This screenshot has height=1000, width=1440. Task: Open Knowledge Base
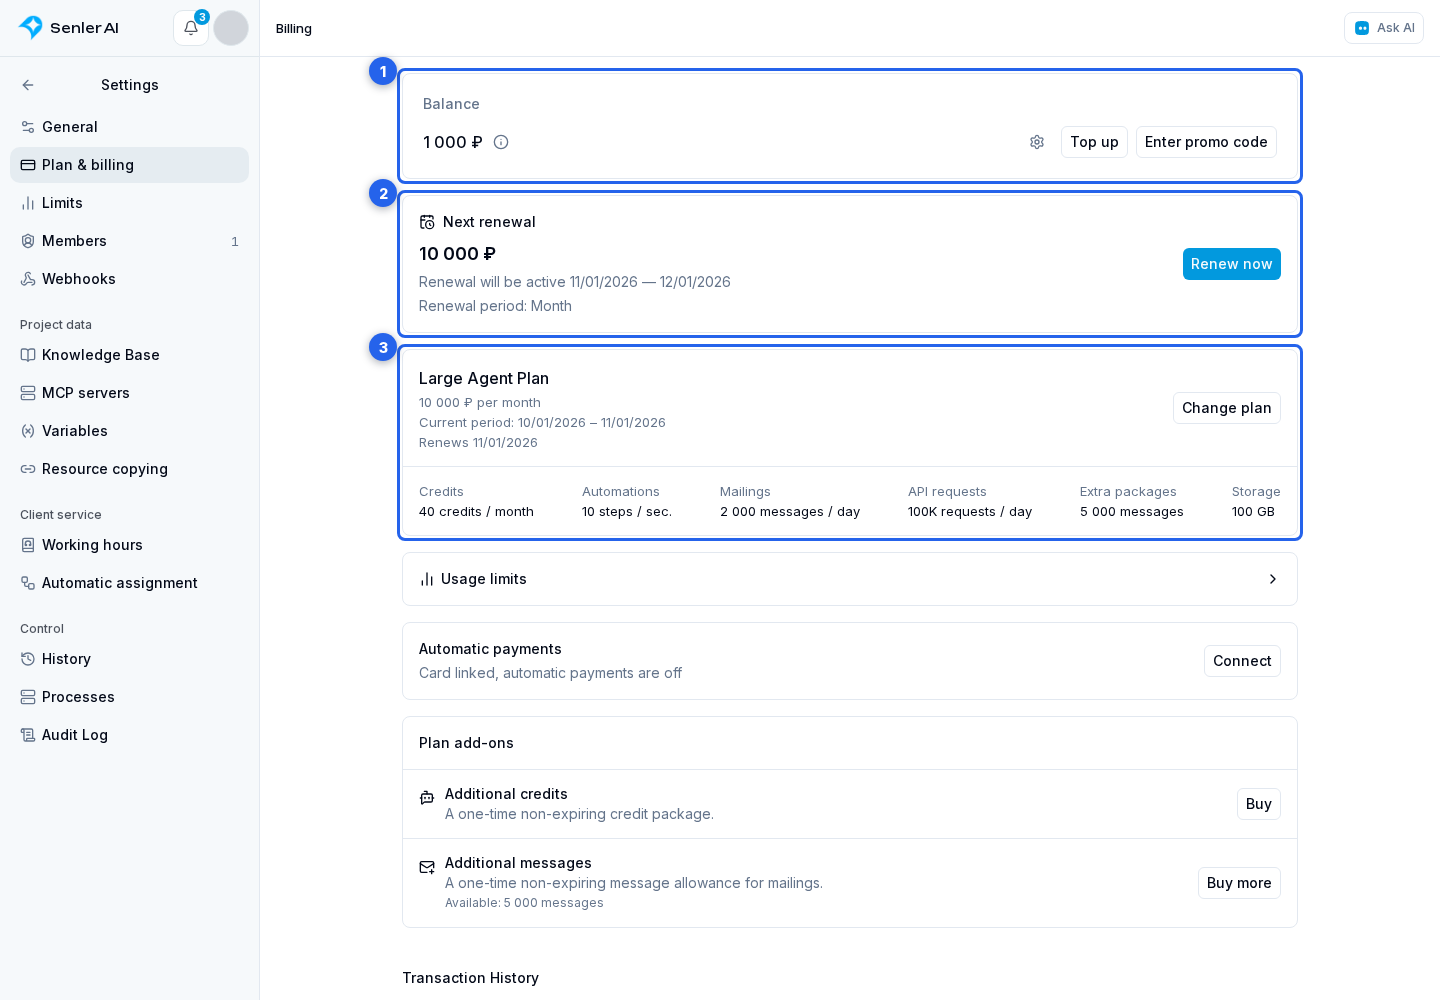(129, 355)
